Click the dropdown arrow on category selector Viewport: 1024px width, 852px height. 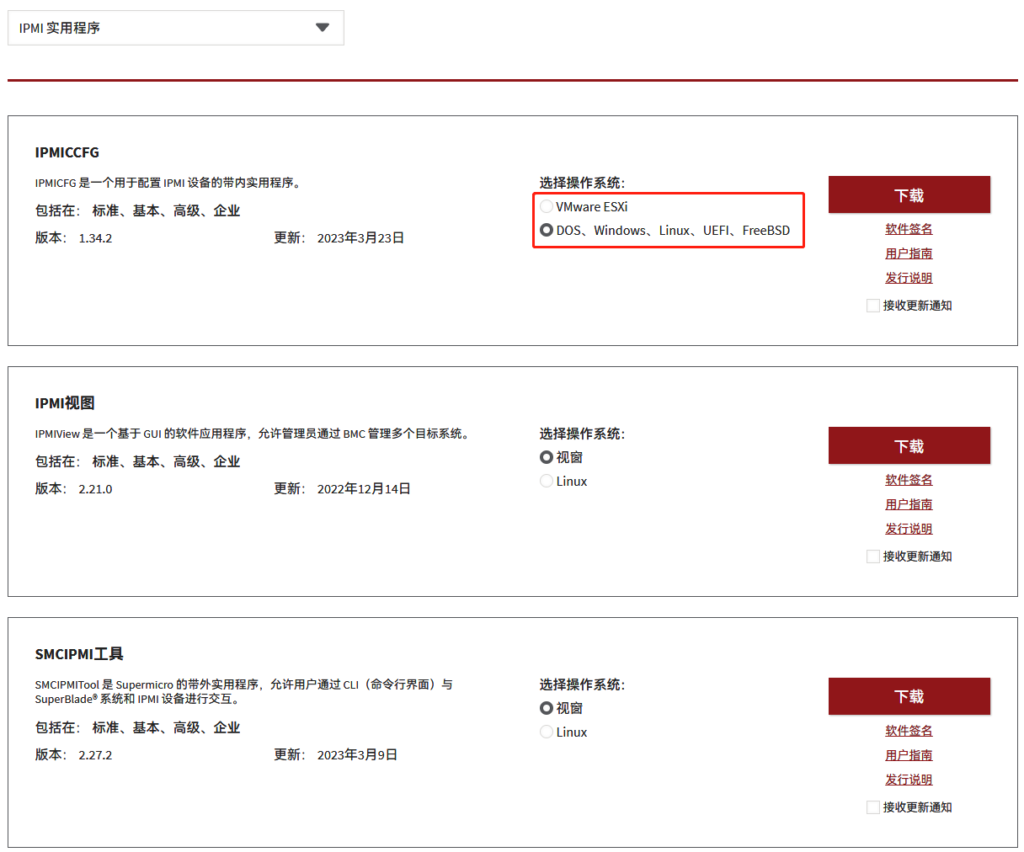tap(322, 27)
